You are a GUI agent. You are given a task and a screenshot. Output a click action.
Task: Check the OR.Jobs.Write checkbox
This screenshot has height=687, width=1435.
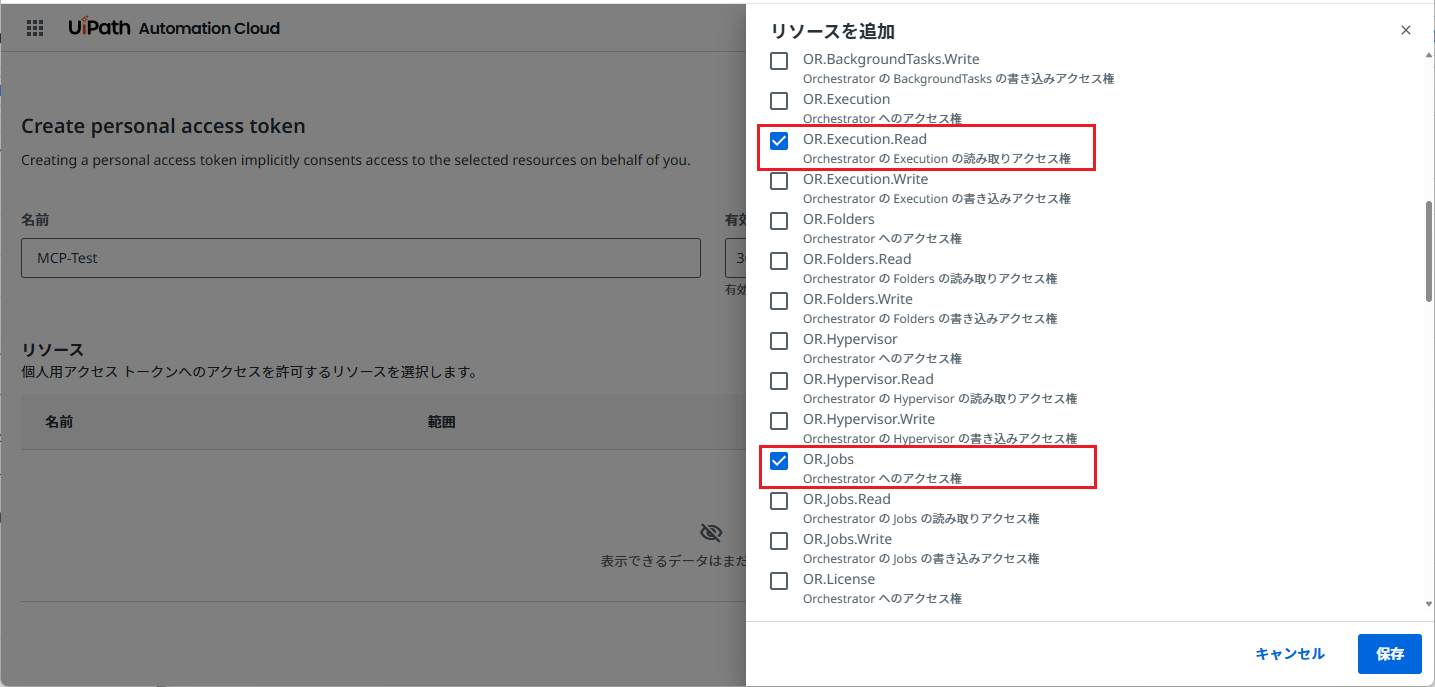pyautogui.click(x=779, y=541)
